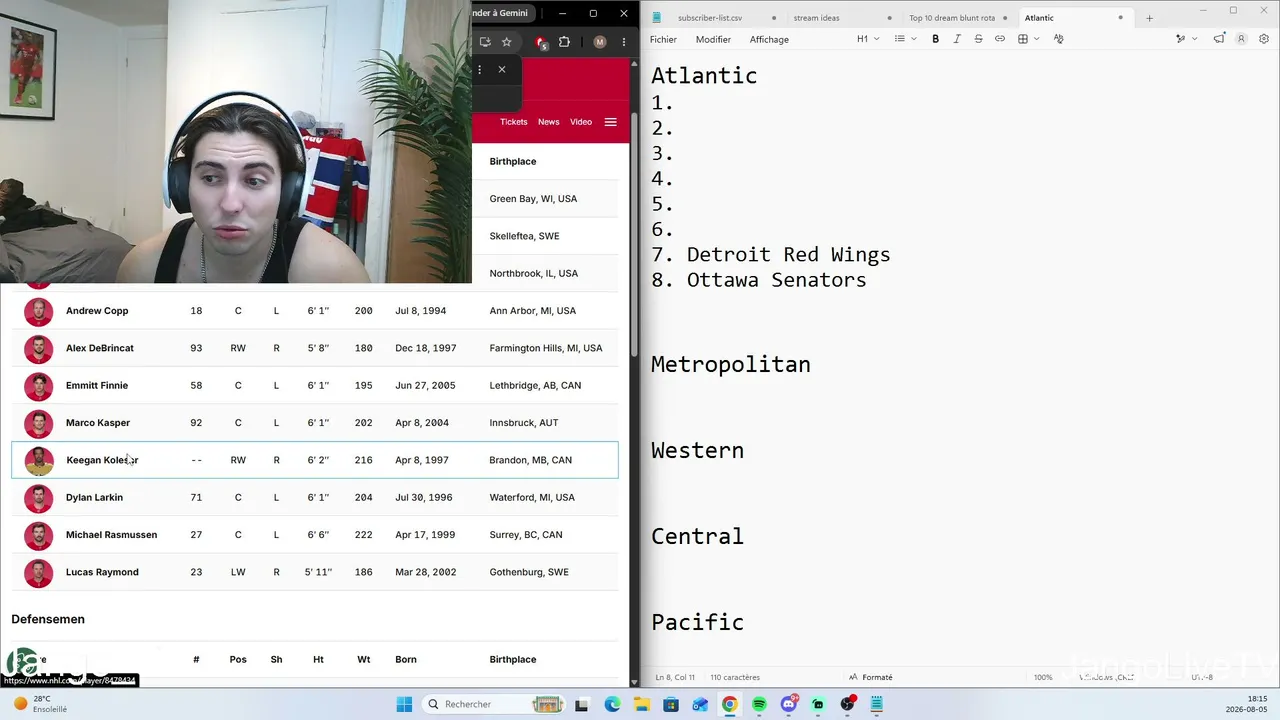Click the Tickets link on NHL site
The width and height of the screenshot is (1280, 720).
pyautogui.click(x=514, y=122)
